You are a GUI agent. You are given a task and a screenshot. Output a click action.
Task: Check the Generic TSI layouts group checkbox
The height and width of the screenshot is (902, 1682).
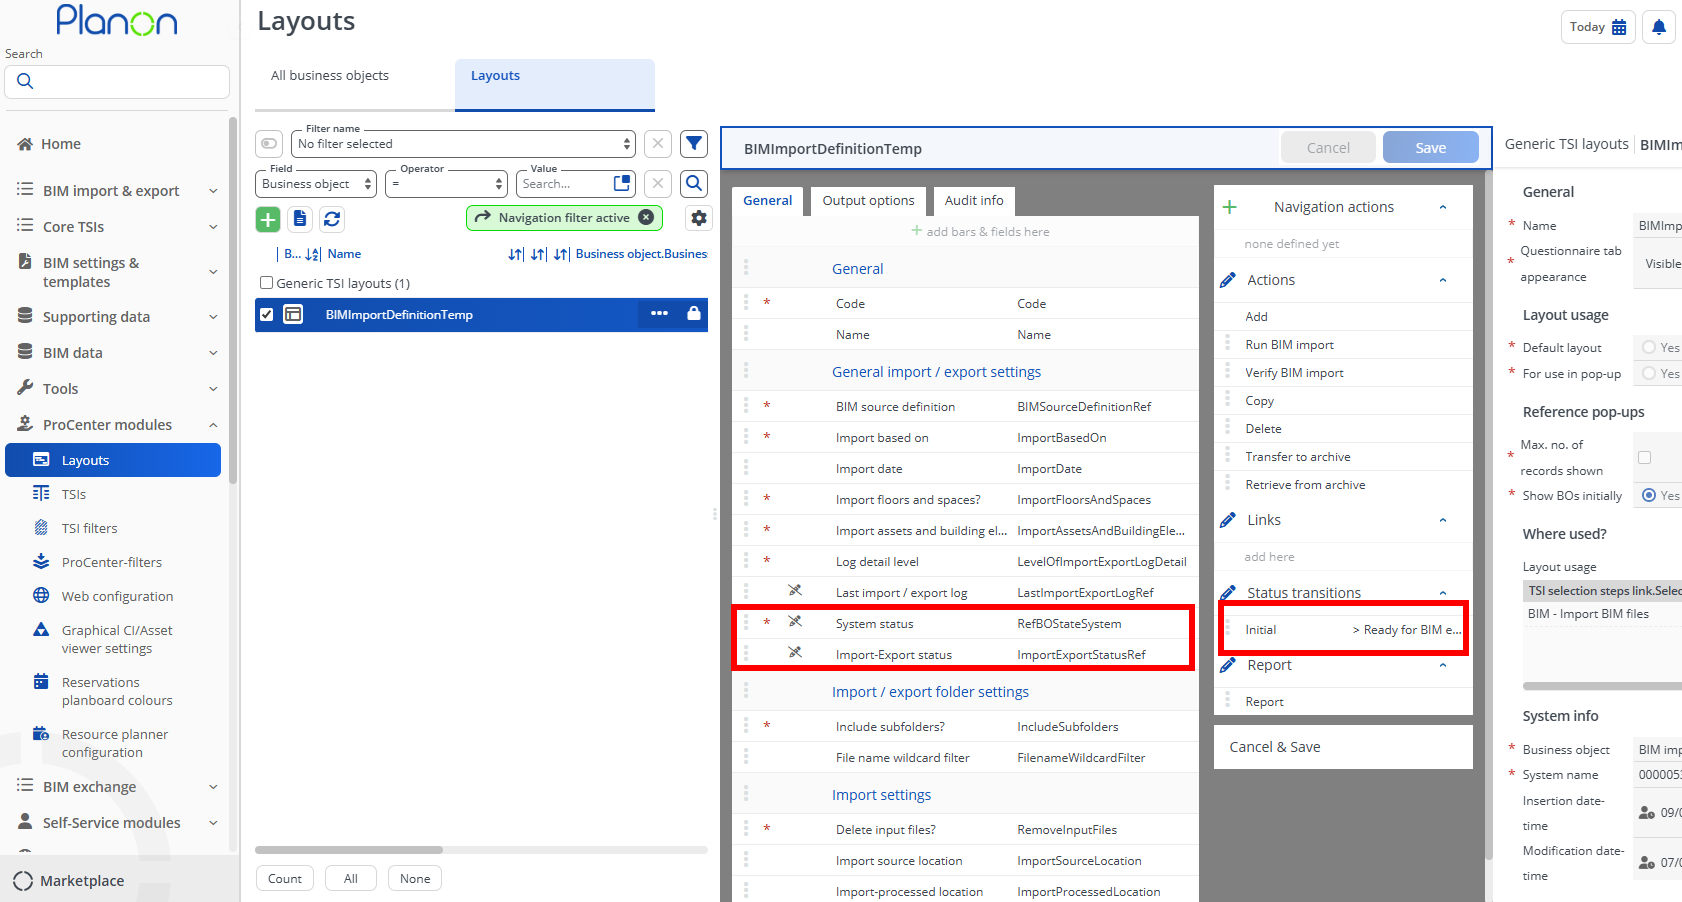click(267, 283)
